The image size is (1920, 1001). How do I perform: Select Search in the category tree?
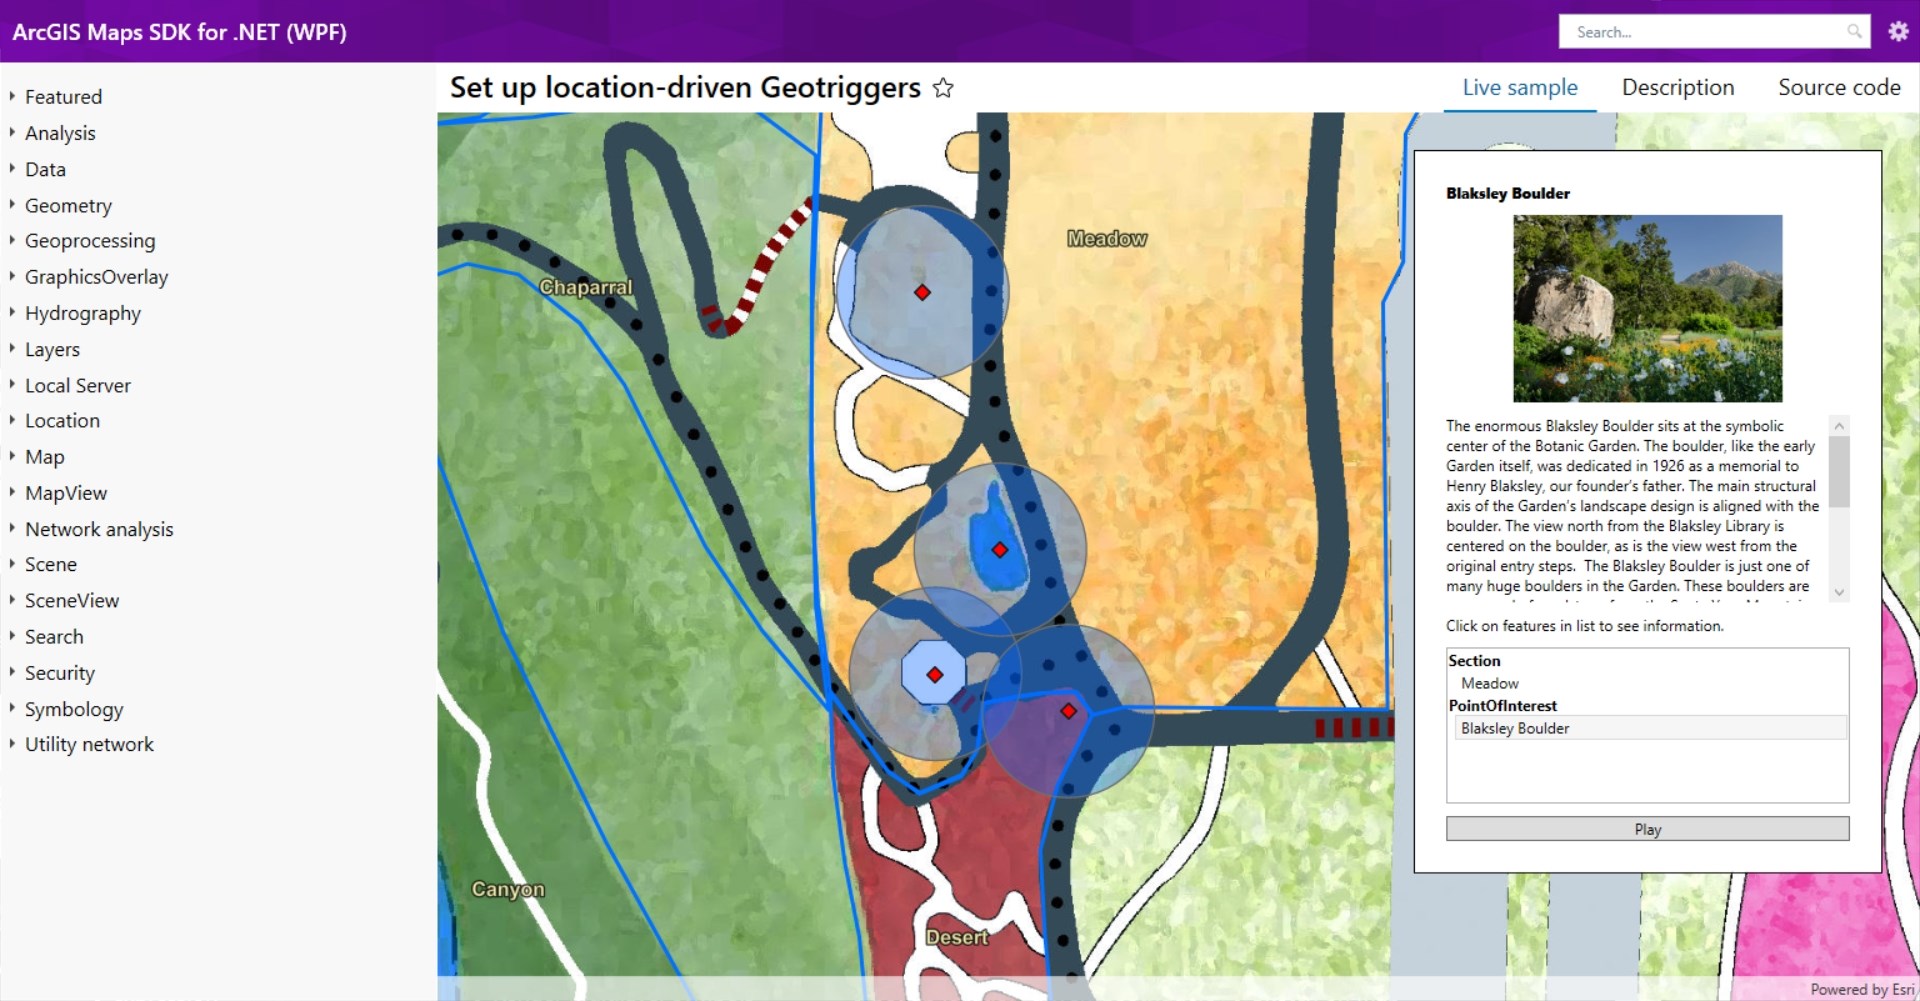click(54, 637)
